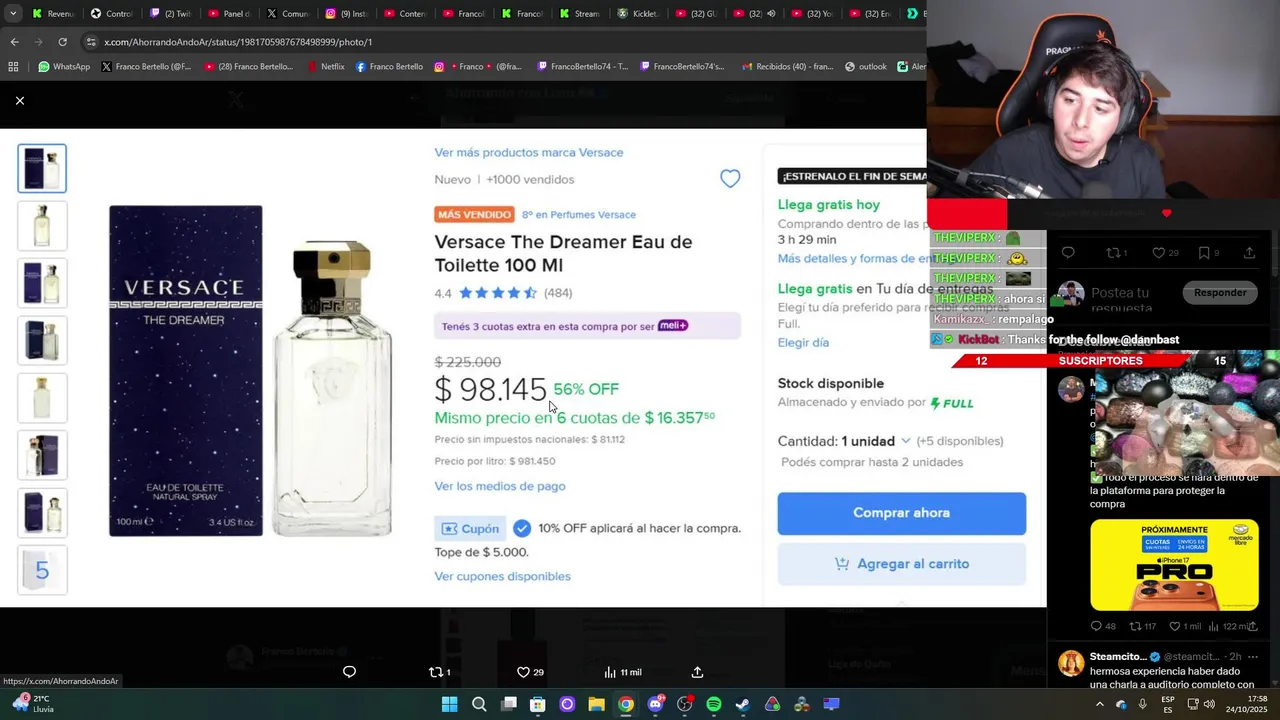Open the tab search dropdown arrow

[13, 14]
